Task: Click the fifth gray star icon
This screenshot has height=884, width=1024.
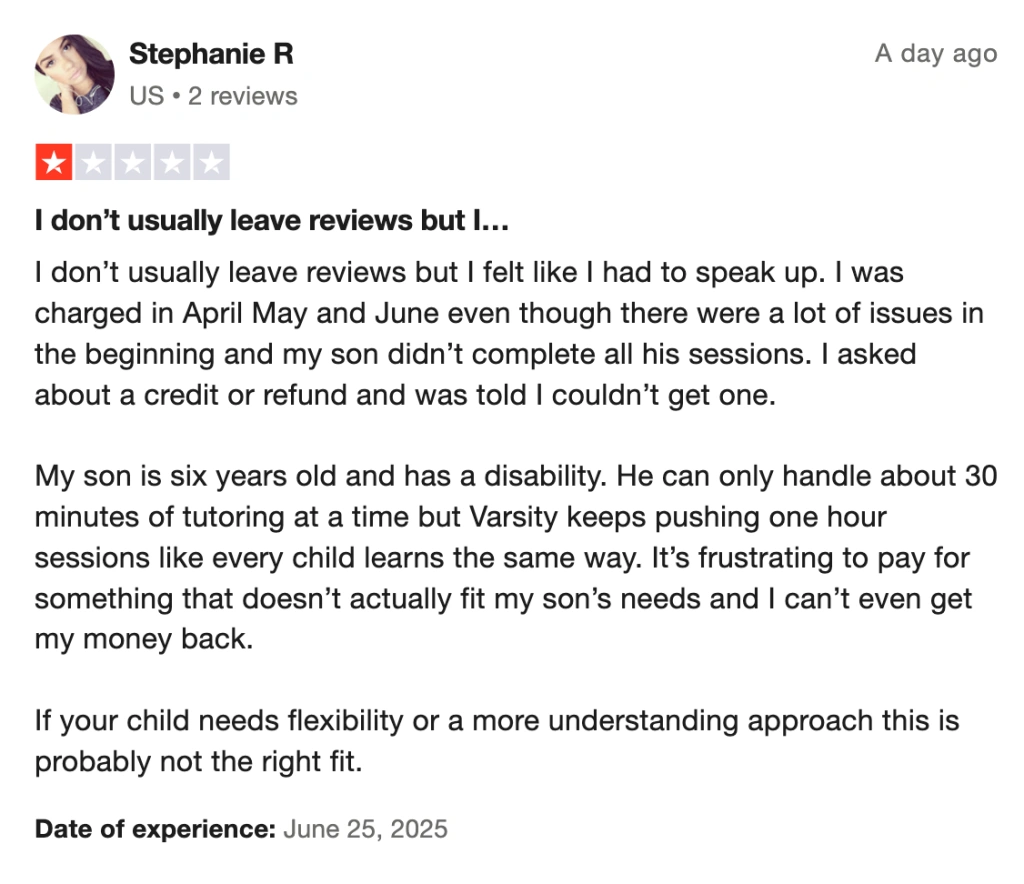Action: click(210, 162)
